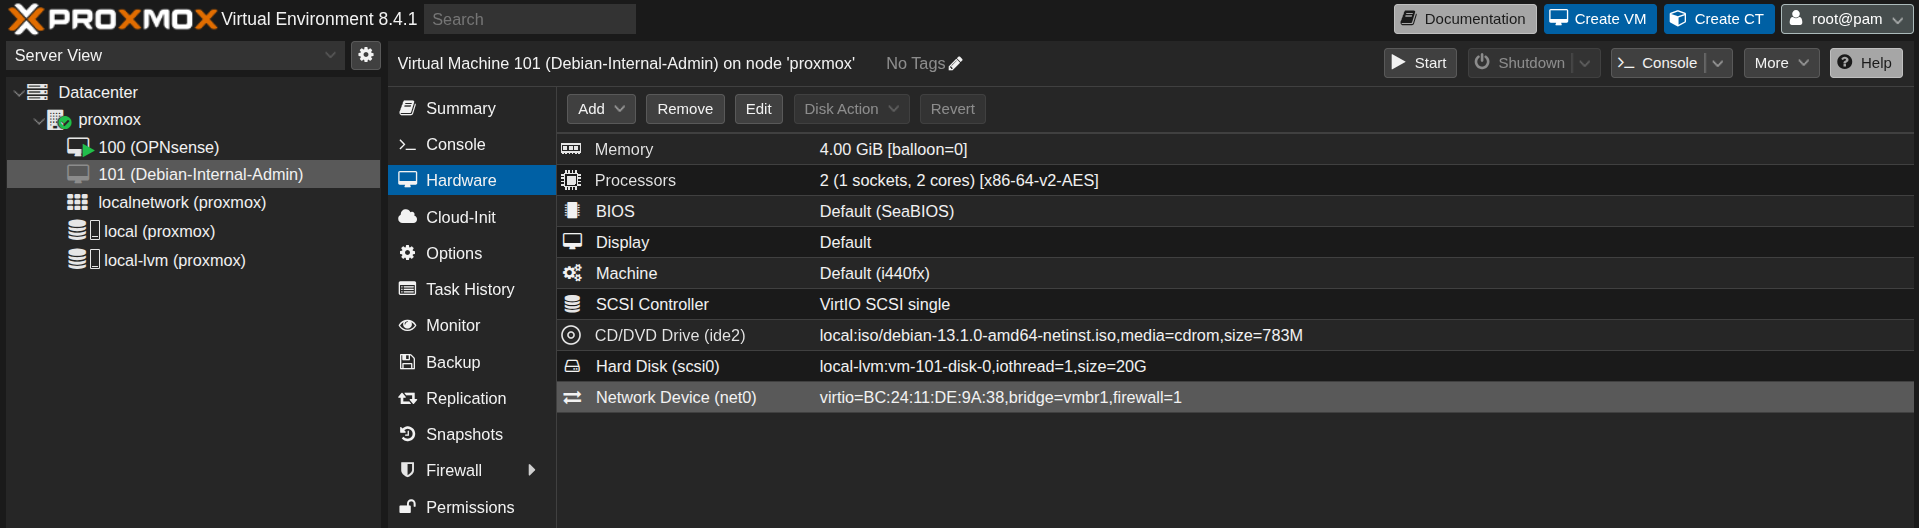Click the pencil icon to edit tags
1919x528 pixels.
click(x=955, y=64)
